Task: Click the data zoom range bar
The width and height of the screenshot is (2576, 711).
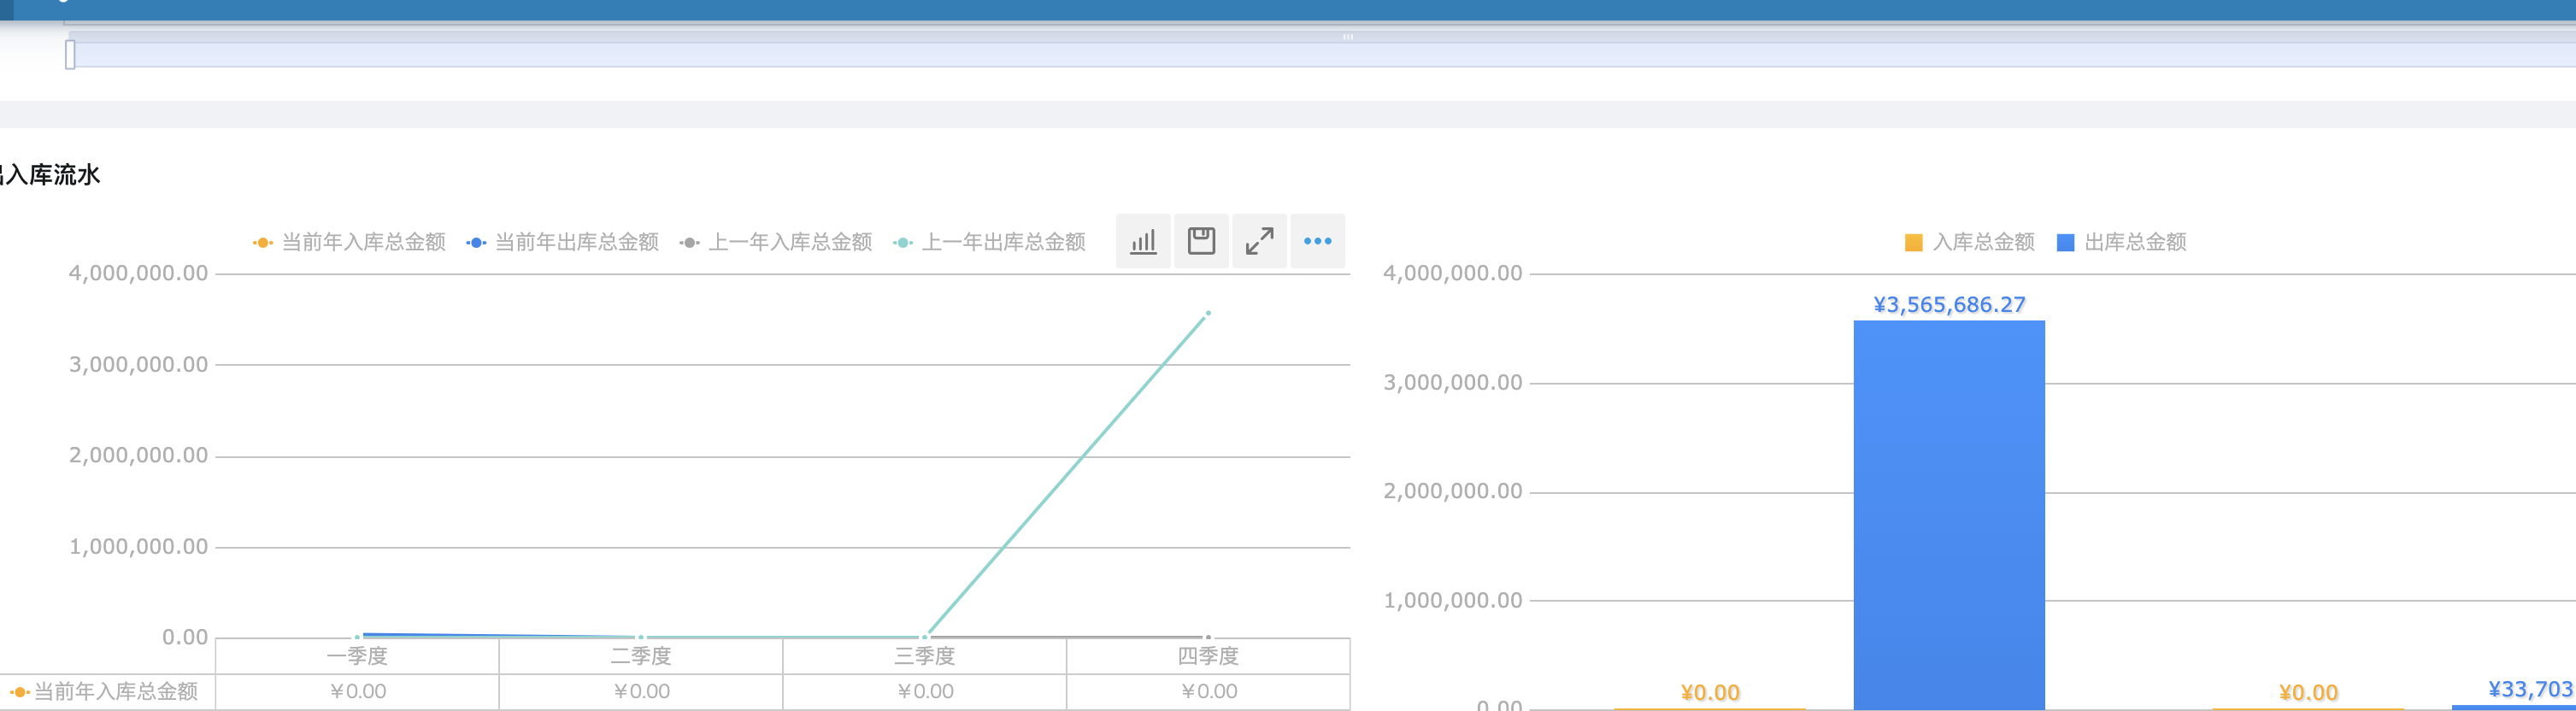Action: 1323,54
